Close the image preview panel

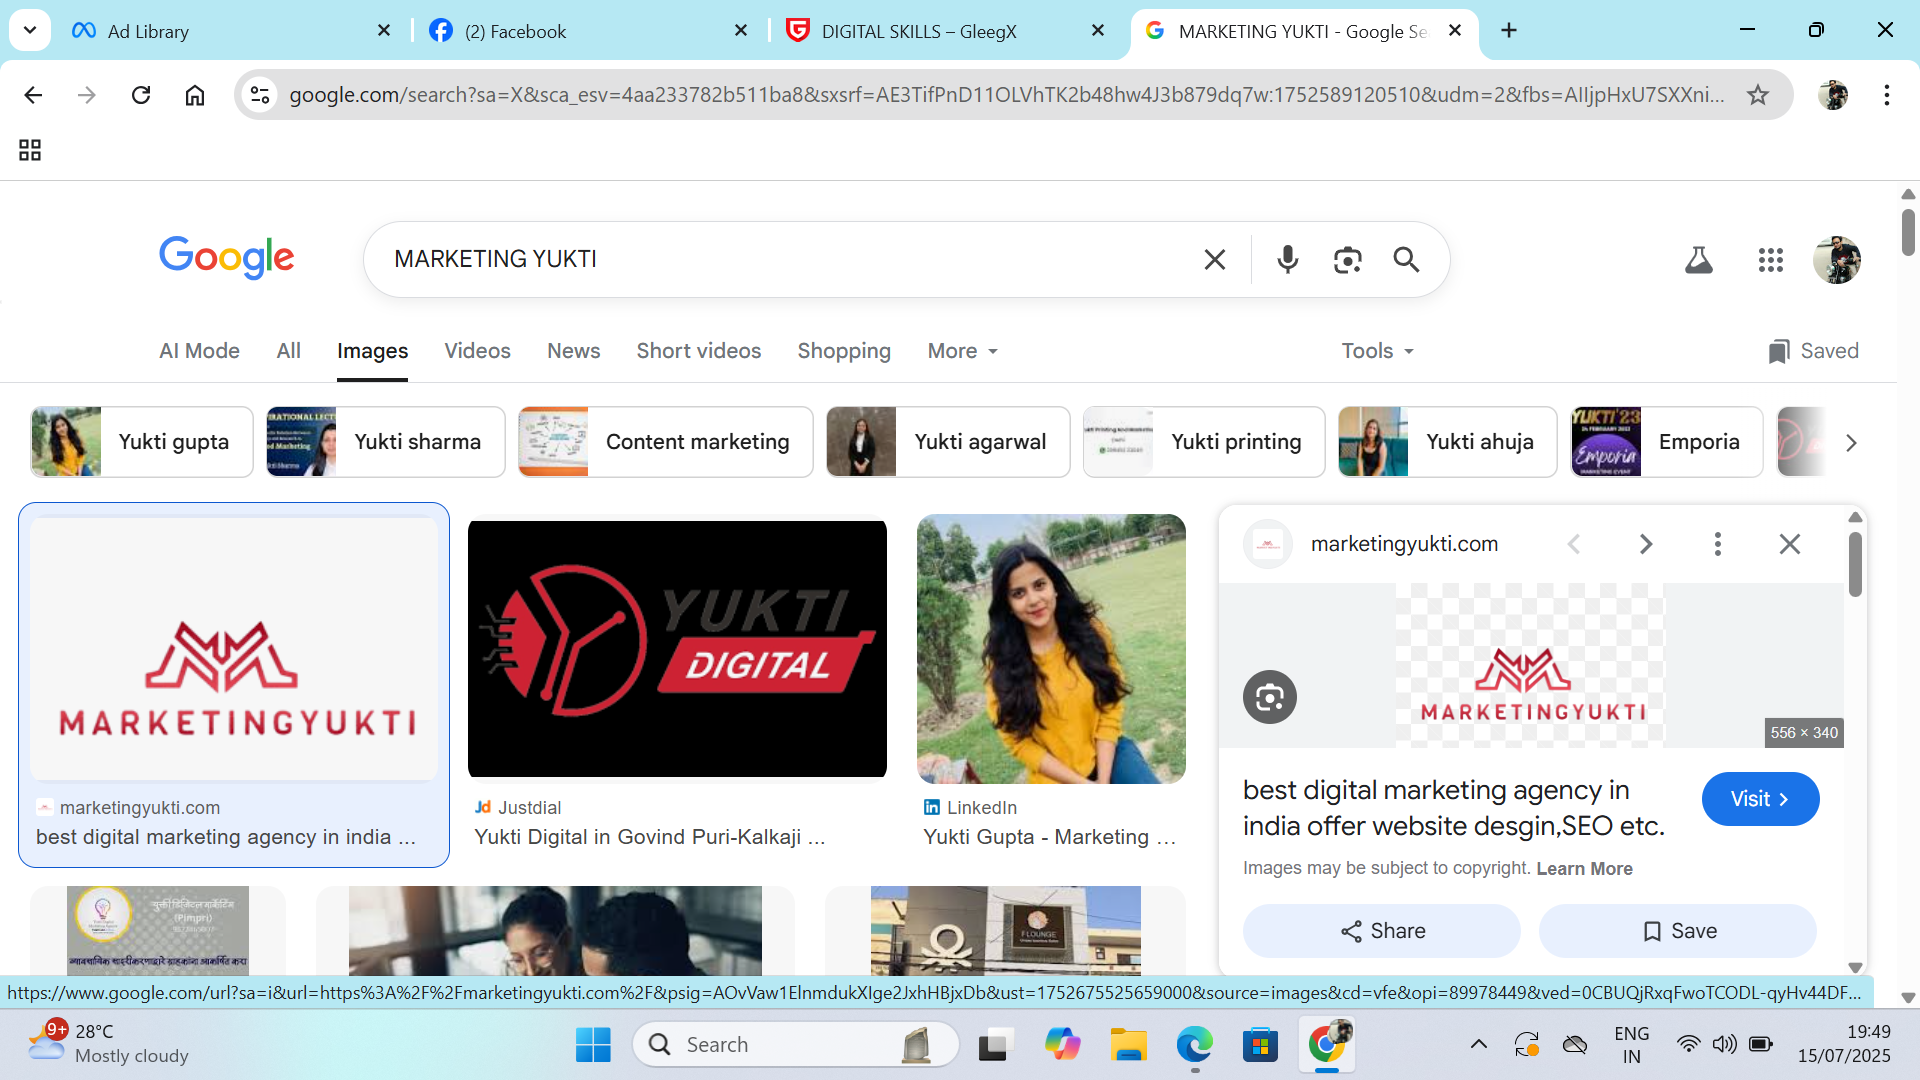1789,544
